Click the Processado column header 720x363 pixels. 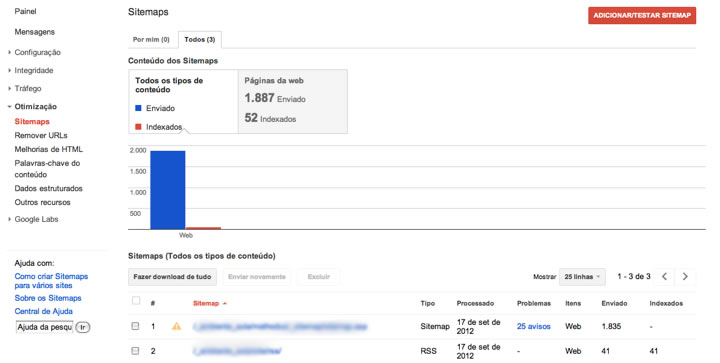click(x=475, y=303)
